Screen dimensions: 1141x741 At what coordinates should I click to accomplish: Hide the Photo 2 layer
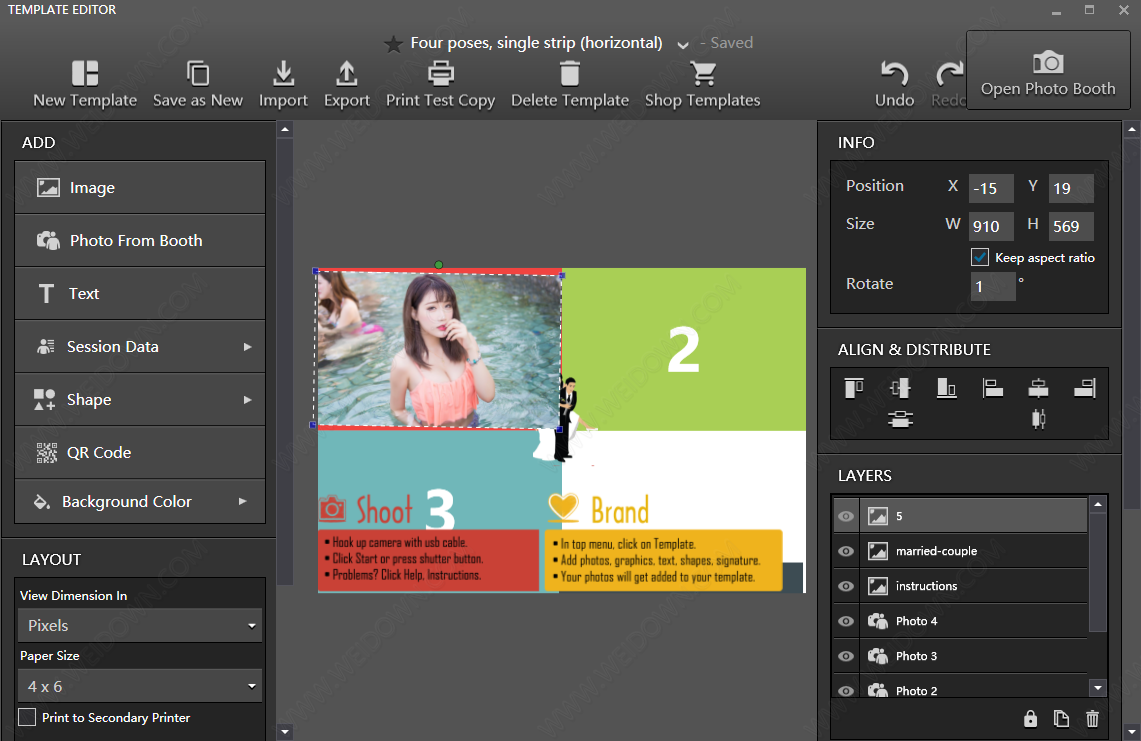click(x=846, y=690)
